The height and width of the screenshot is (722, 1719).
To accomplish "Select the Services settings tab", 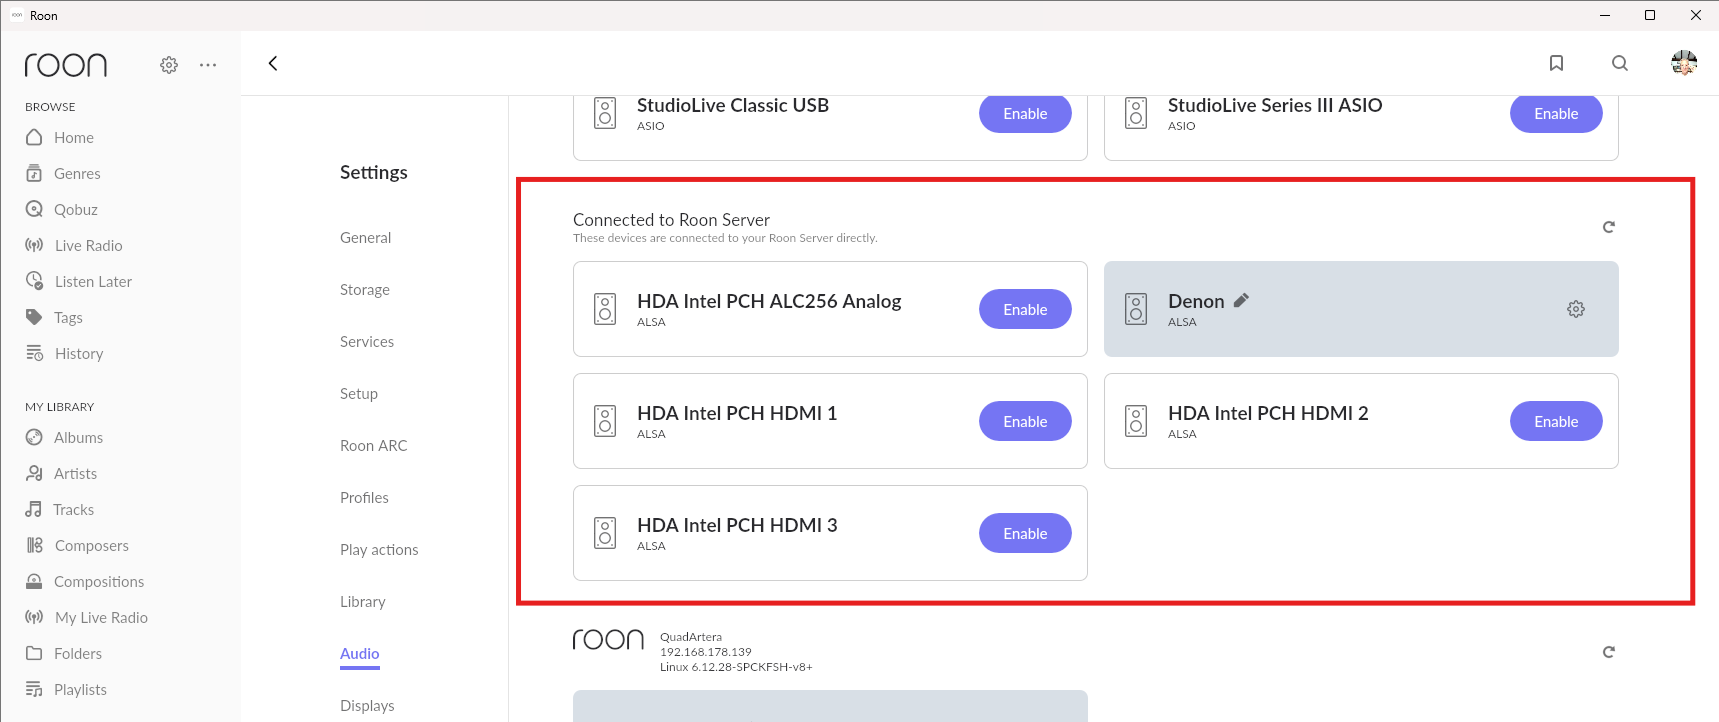I will 367,341.
